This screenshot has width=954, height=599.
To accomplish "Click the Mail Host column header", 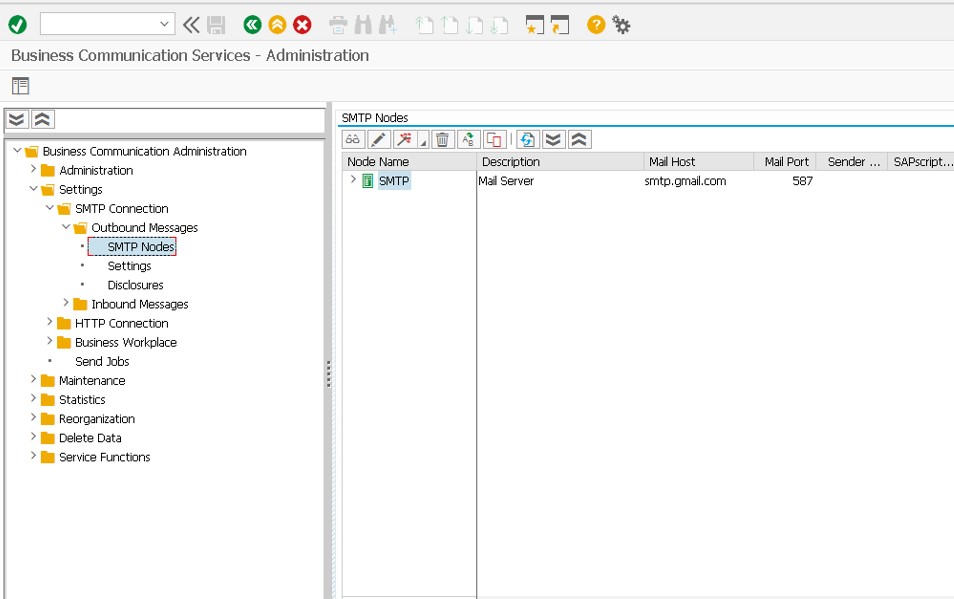I will click(699, 162).
